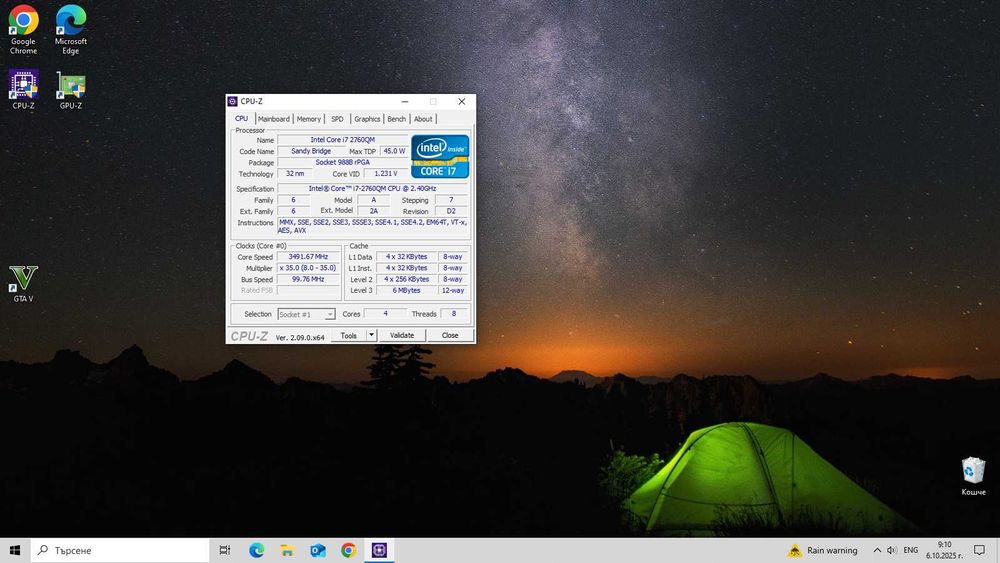Viewport: 1000px width, 563px height.
Task: Click the Ext. Model 2A value
Action: coord(374,211)
